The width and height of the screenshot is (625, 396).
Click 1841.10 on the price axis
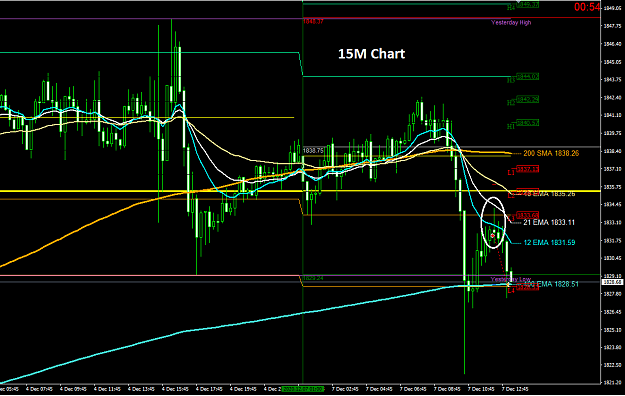point(613,115)
